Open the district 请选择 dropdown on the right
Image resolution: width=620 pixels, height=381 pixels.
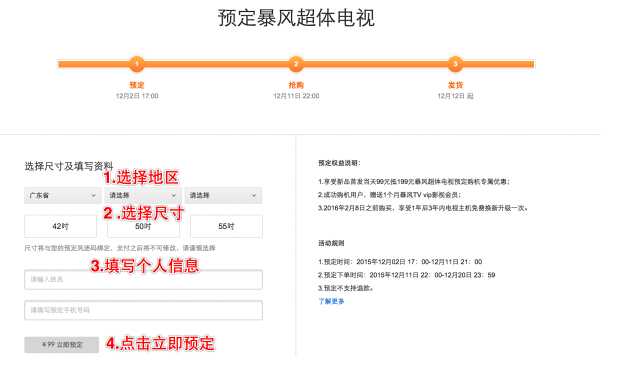[x=223, y=196]
